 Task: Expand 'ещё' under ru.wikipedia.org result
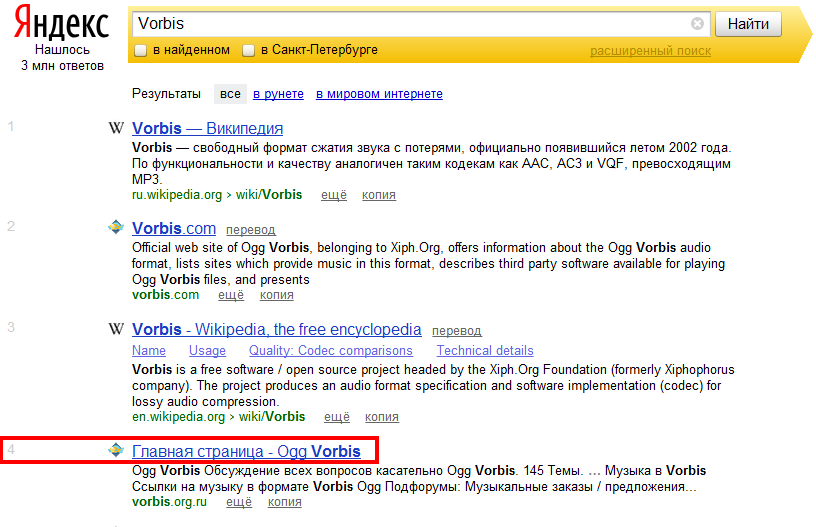click(x=333, y=195)
